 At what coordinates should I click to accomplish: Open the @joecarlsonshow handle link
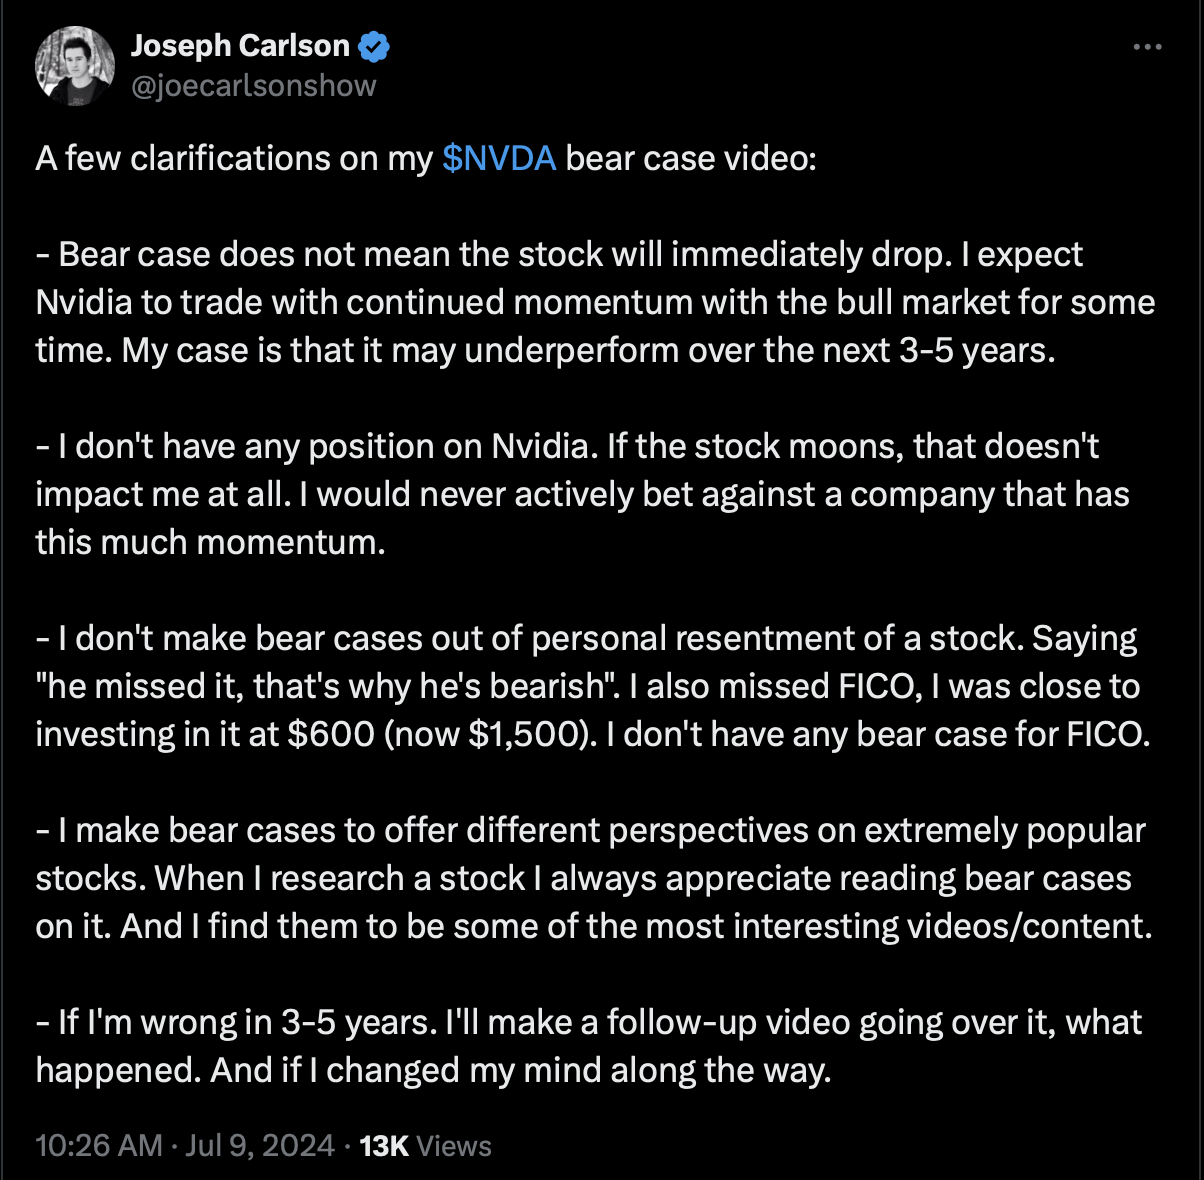click(253, 86)
